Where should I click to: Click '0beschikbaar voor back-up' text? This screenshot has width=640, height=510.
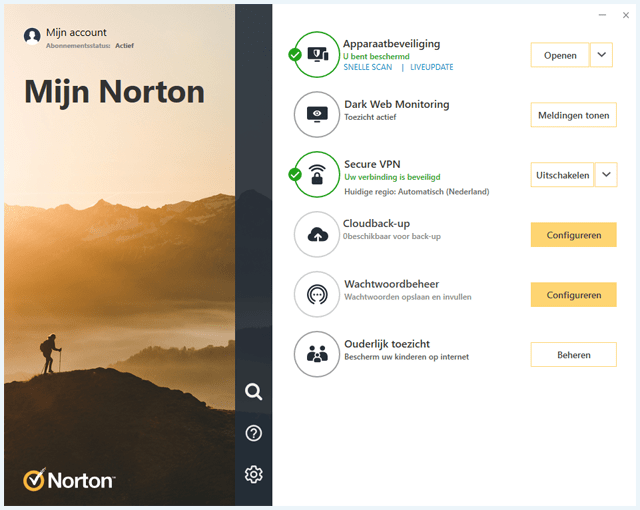pyautogui.click(x=392, y=236)
